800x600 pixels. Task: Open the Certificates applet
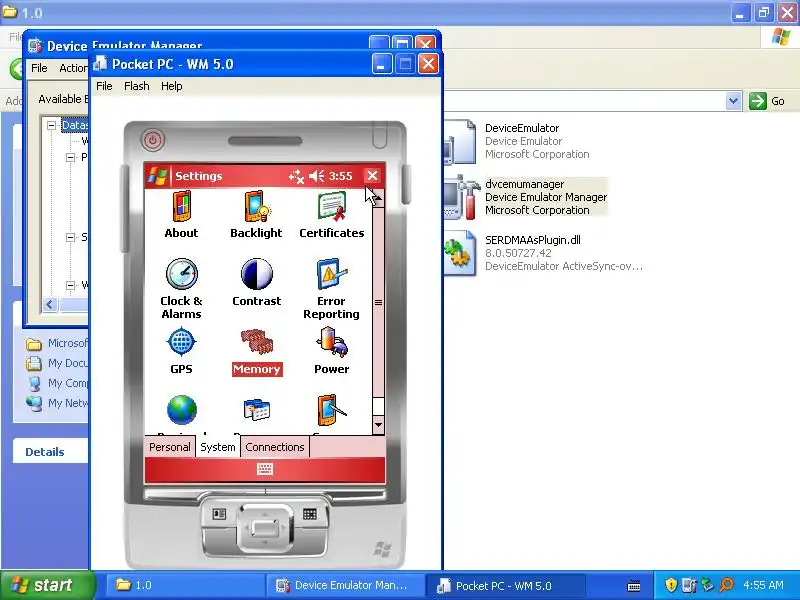click(332, 214)
